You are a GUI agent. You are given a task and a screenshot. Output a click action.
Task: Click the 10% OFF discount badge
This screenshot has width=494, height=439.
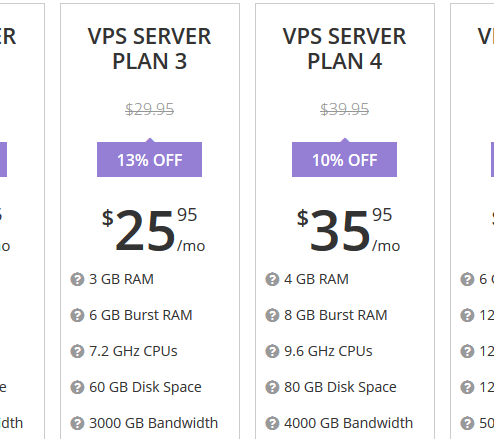click(x=344, y=159)
